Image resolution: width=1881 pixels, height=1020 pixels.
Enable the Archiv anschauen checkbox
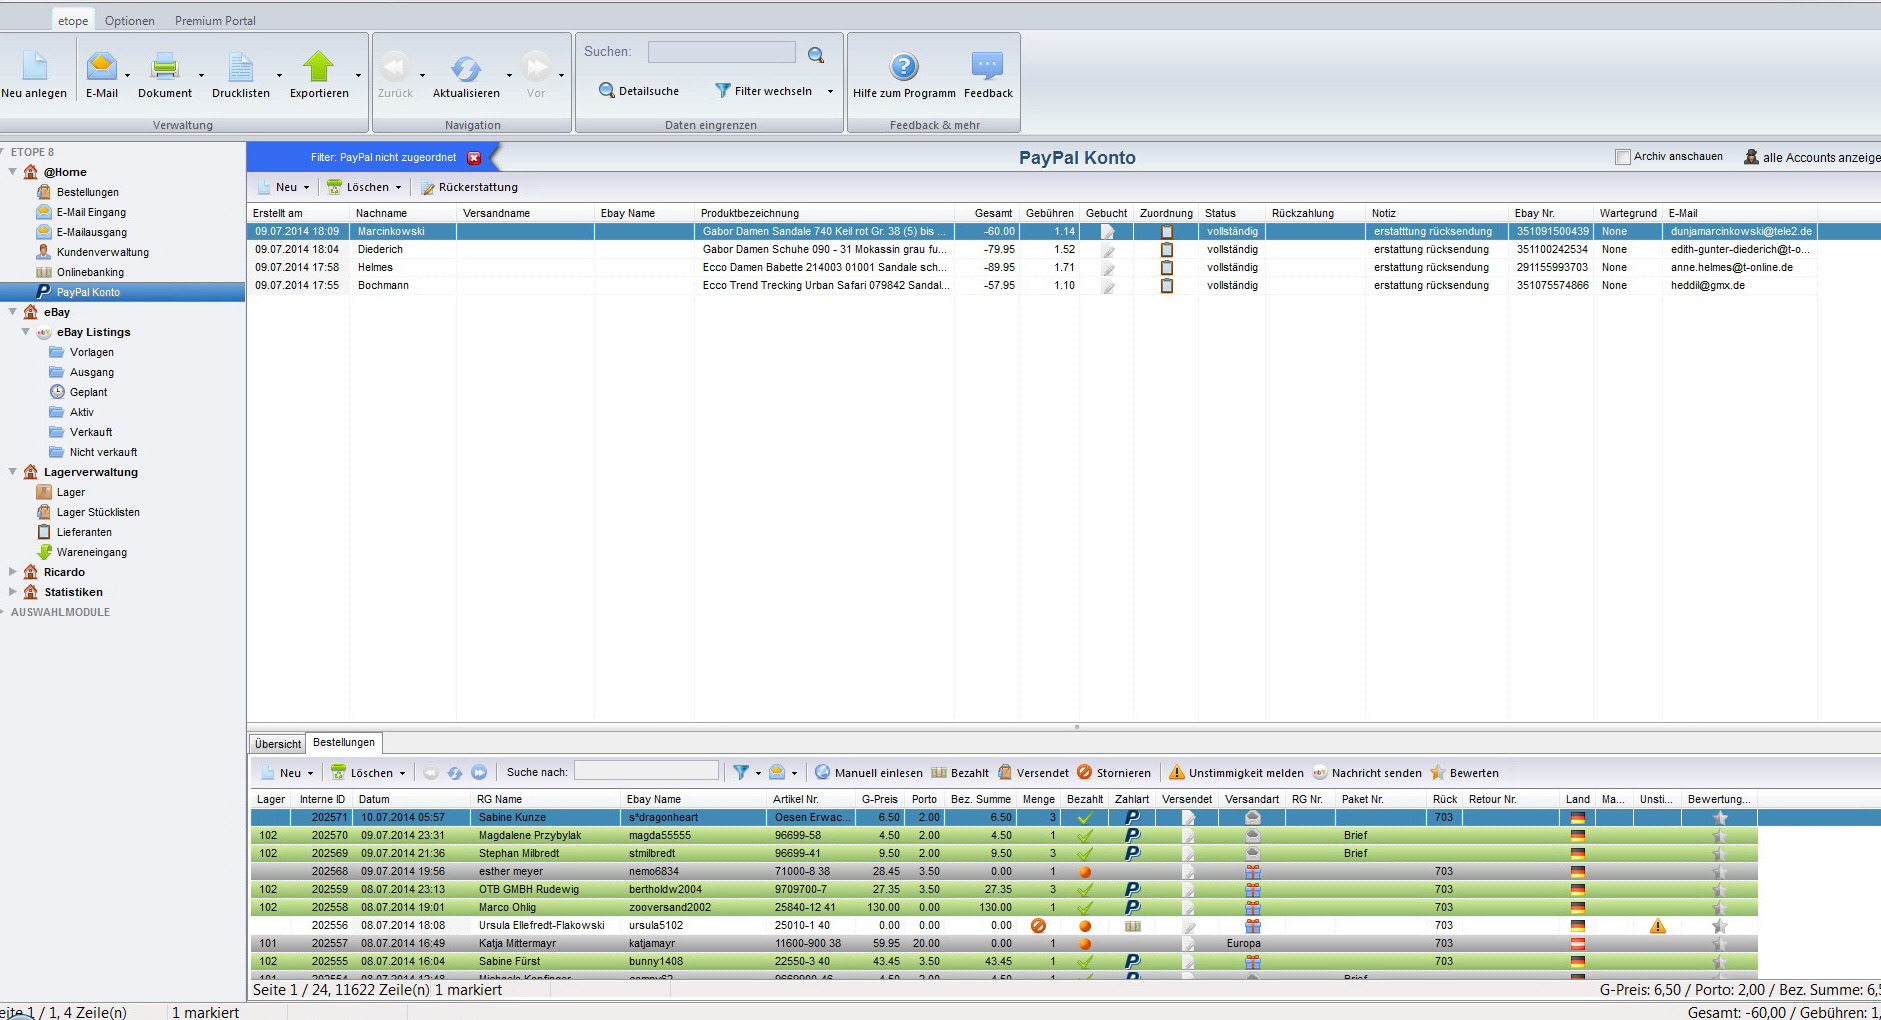click(1622, 157)
